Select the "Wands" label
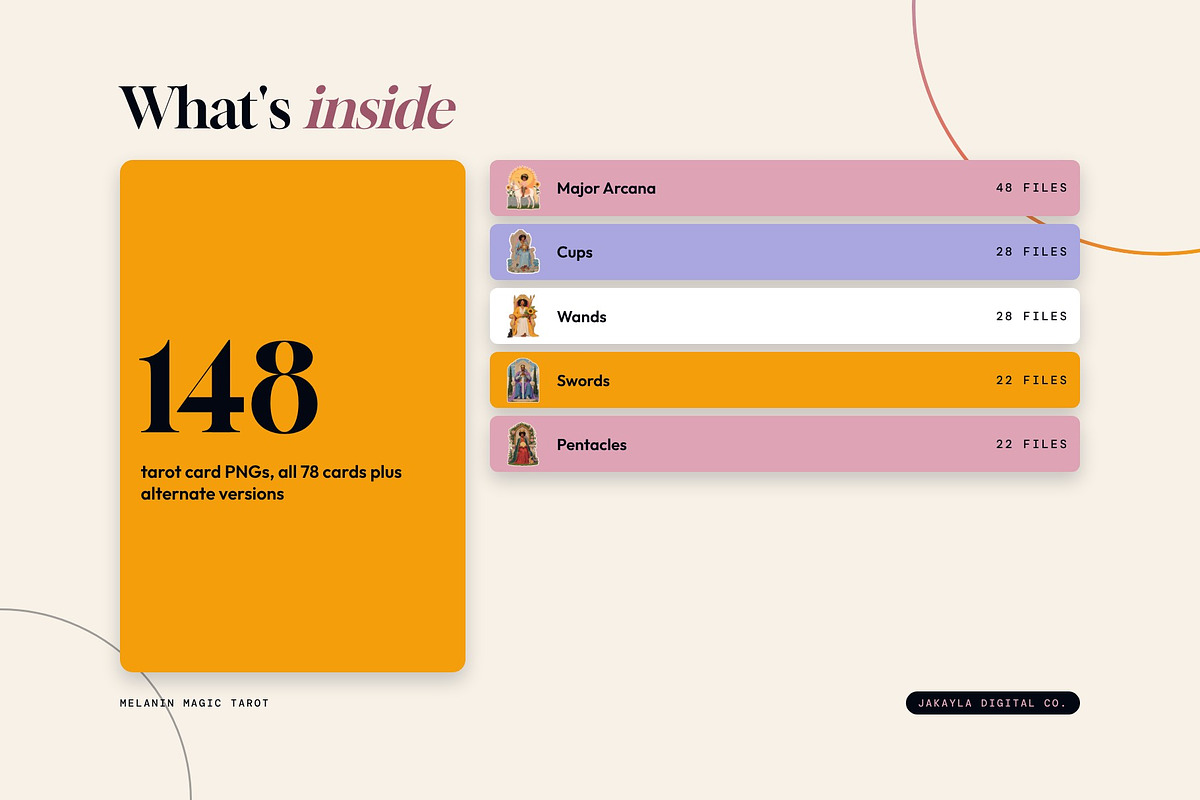Image resolution: width=1200 pixels, height=800 pixels. 582,317
